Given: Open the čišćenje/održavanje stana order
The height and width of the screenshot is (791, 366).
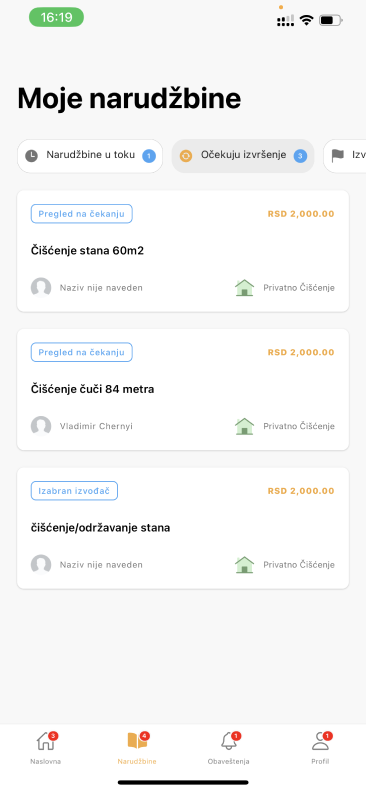Looking at the screenshot, I should [183, 528].
